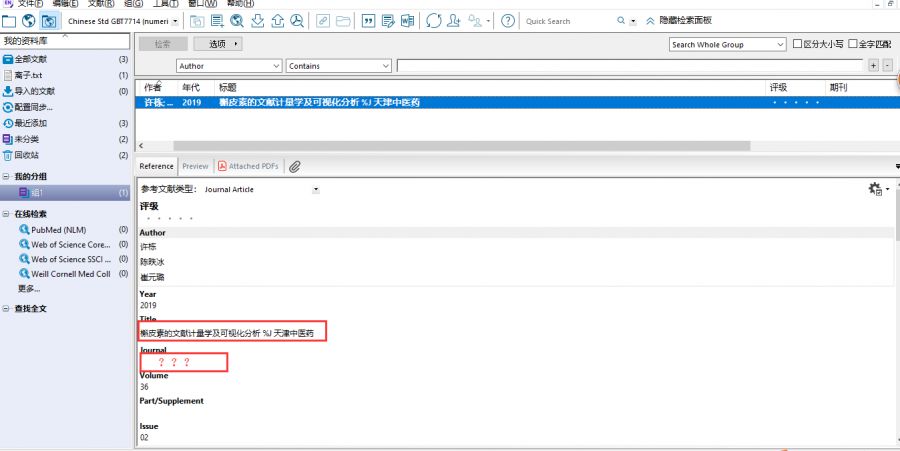
Task: Select PubMed (NLM) online search
Action: click(58, 230)
